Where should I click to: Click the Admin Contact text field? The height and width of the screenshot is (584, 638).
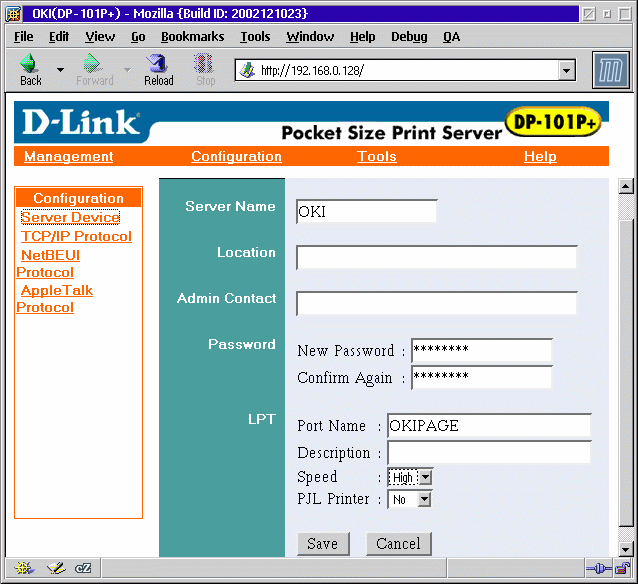coord(437,303)
